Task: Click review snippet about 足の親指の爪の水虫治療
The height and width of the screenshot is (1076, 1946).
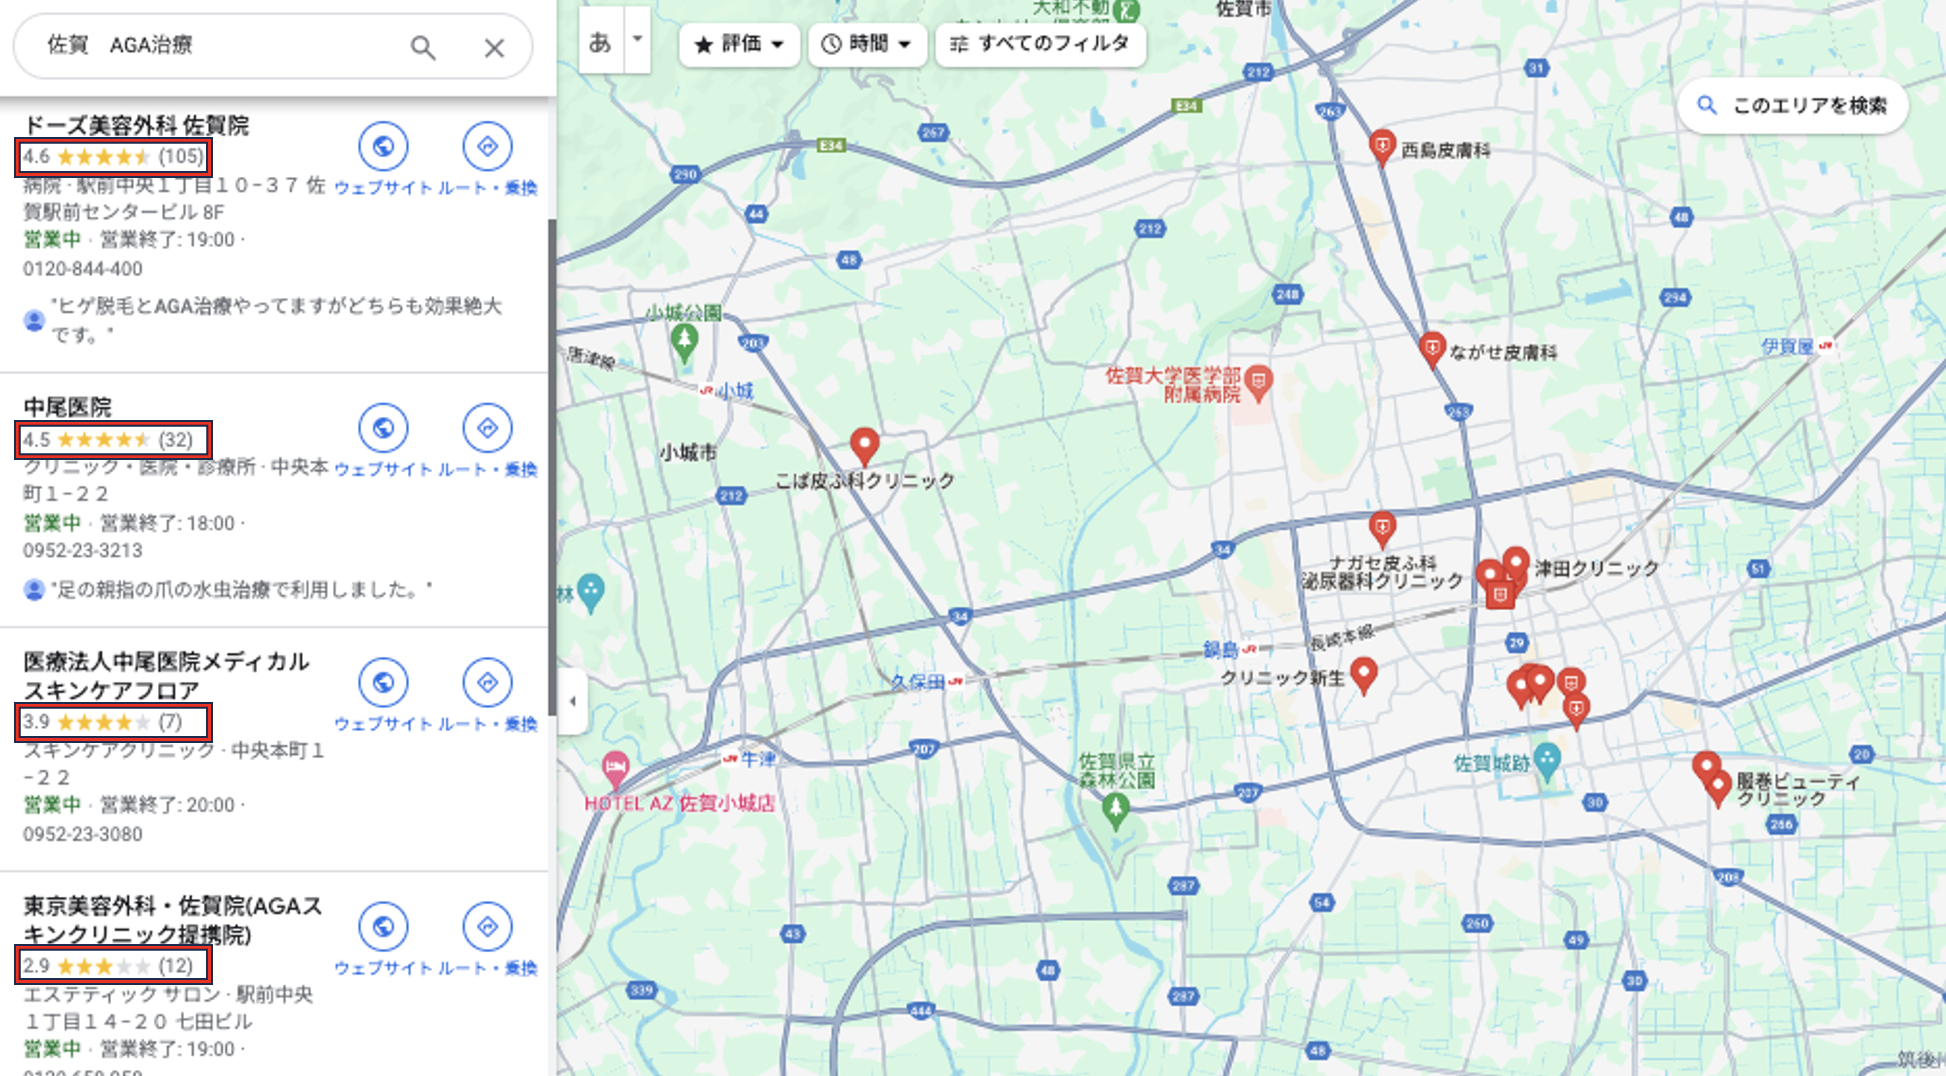Action: [241, 590]
